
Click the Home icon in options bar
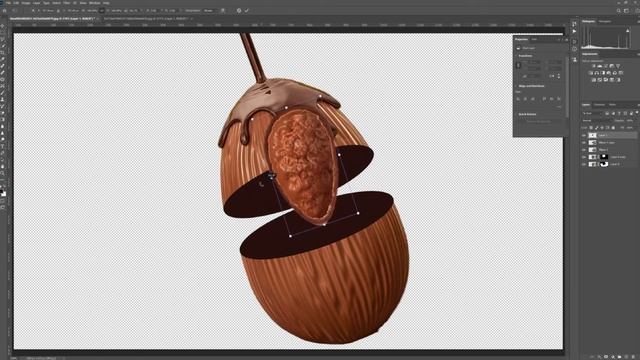4,11
